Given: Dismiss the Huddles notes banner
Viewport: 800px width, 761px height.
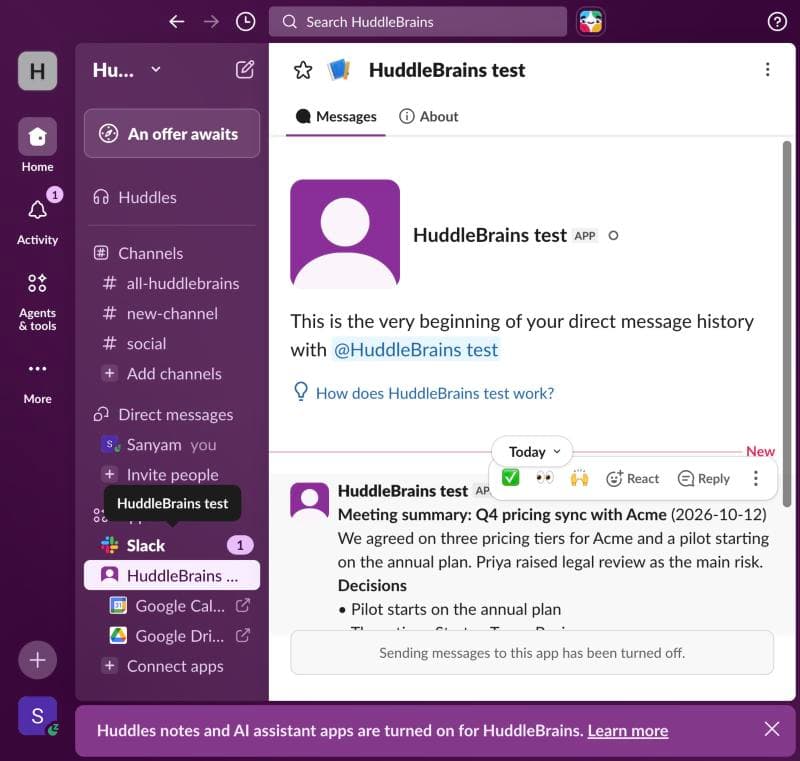Looking at the screenshot, I should [771, 729].
